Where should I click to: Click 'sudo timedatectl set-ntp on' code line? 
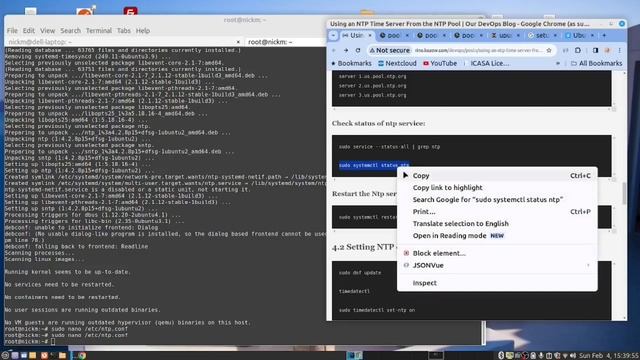[x=377, y=310]
